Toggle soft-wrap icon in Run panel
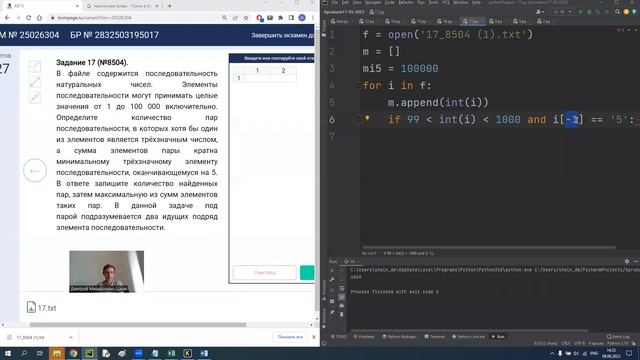 pyautogui.click(x=342, y=289)
